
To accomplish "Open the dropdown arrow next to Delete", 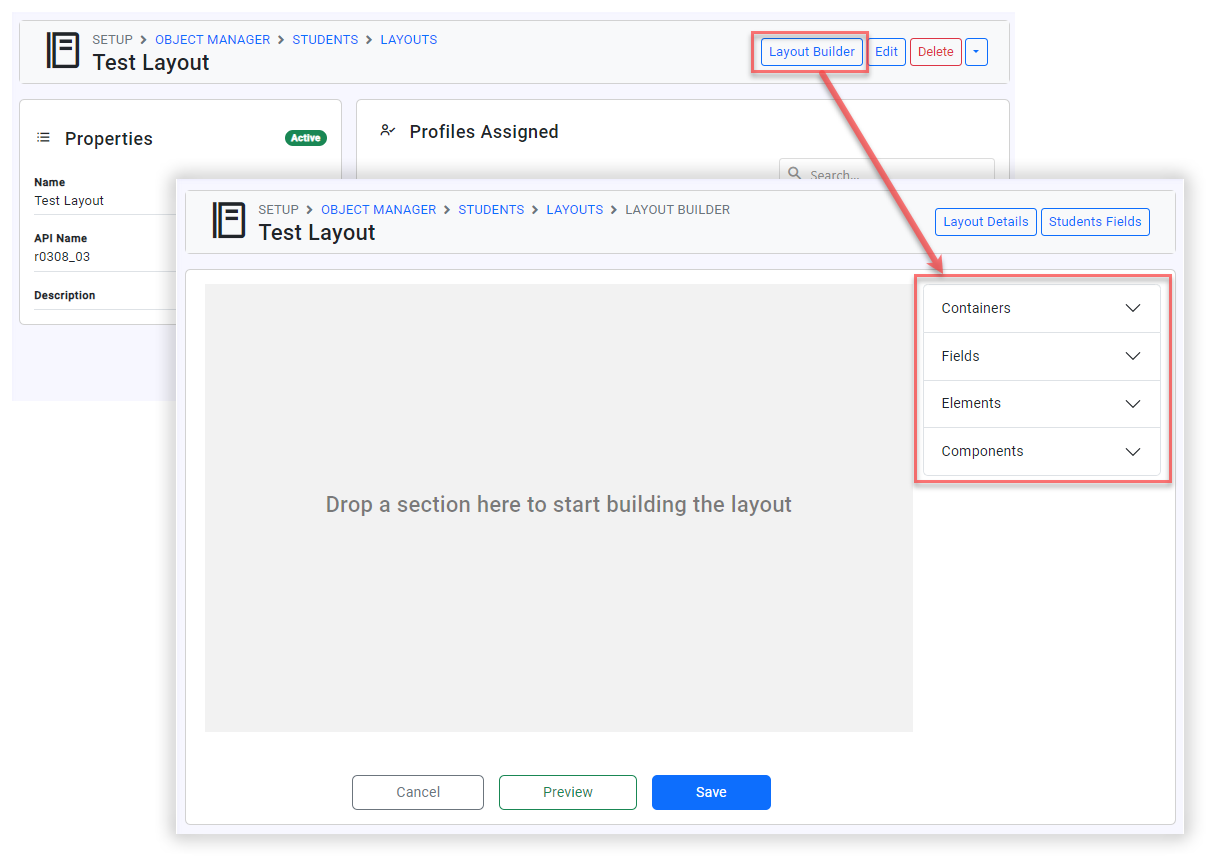I will 977,52.
